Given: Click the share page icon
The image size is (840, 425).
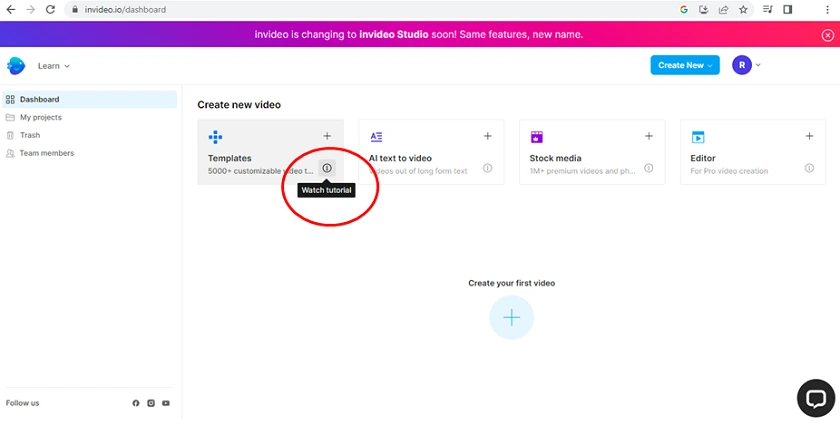Looking at the screenshot, I should (723, 9).
